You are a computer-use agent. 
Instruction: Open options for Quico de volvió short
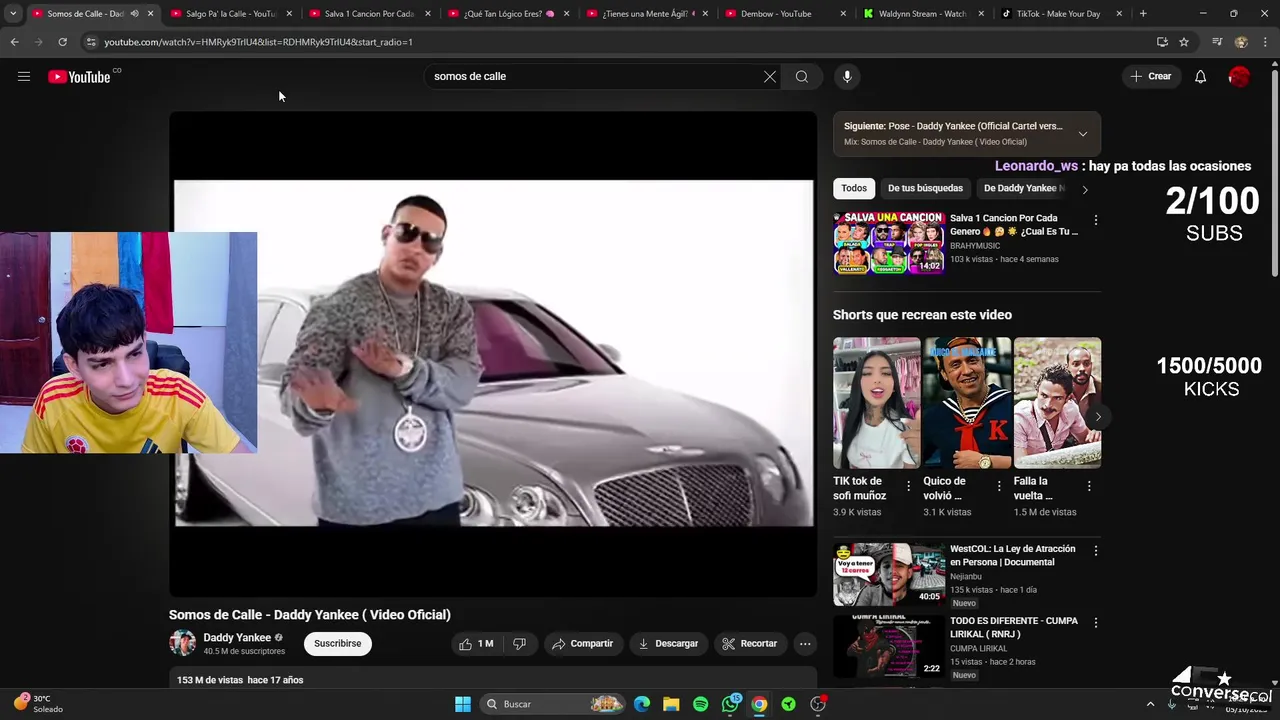998,486
